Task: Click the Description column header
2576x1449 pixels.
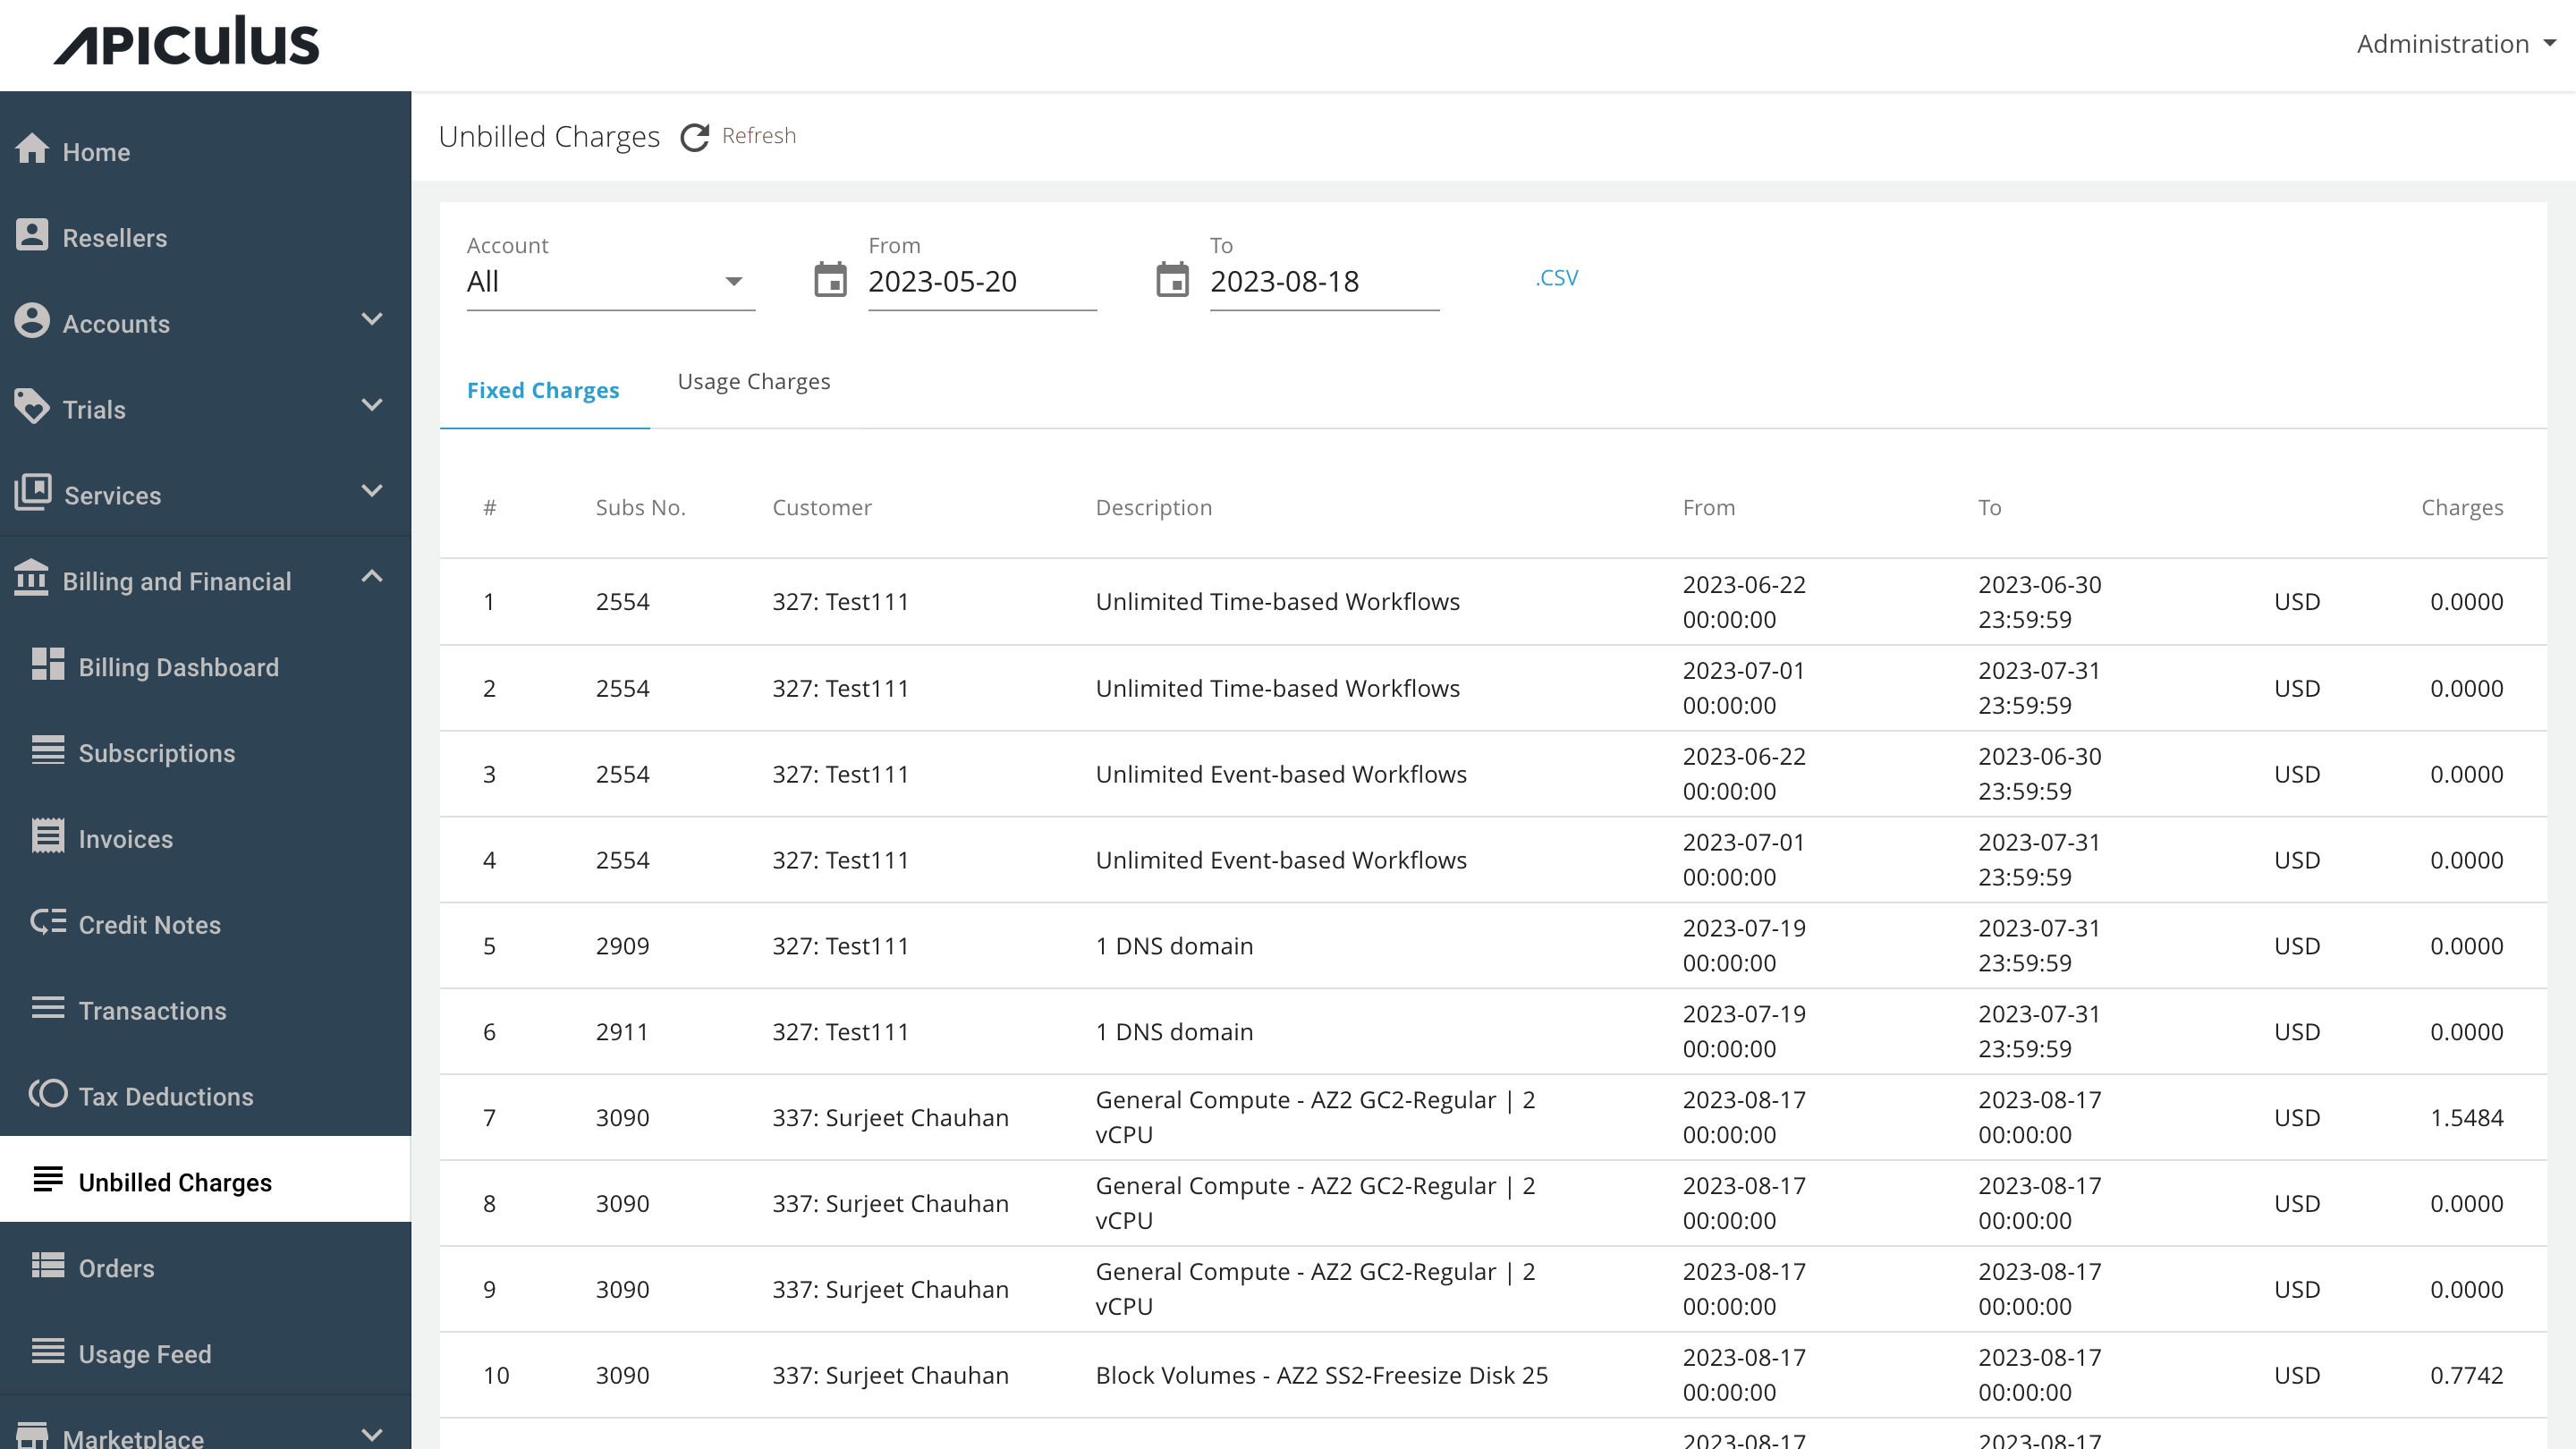Action: [1154, 508]
